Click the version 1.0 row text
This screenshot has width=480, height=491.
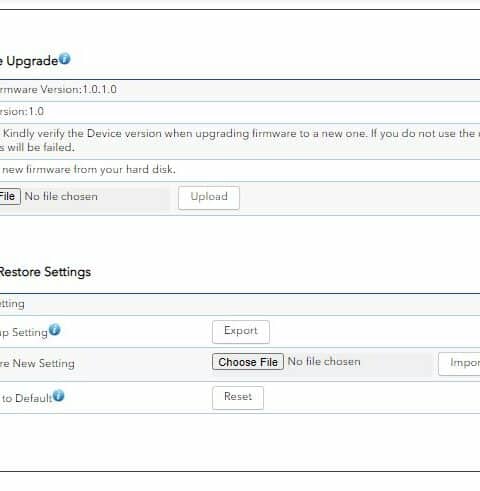coord(22,111)
